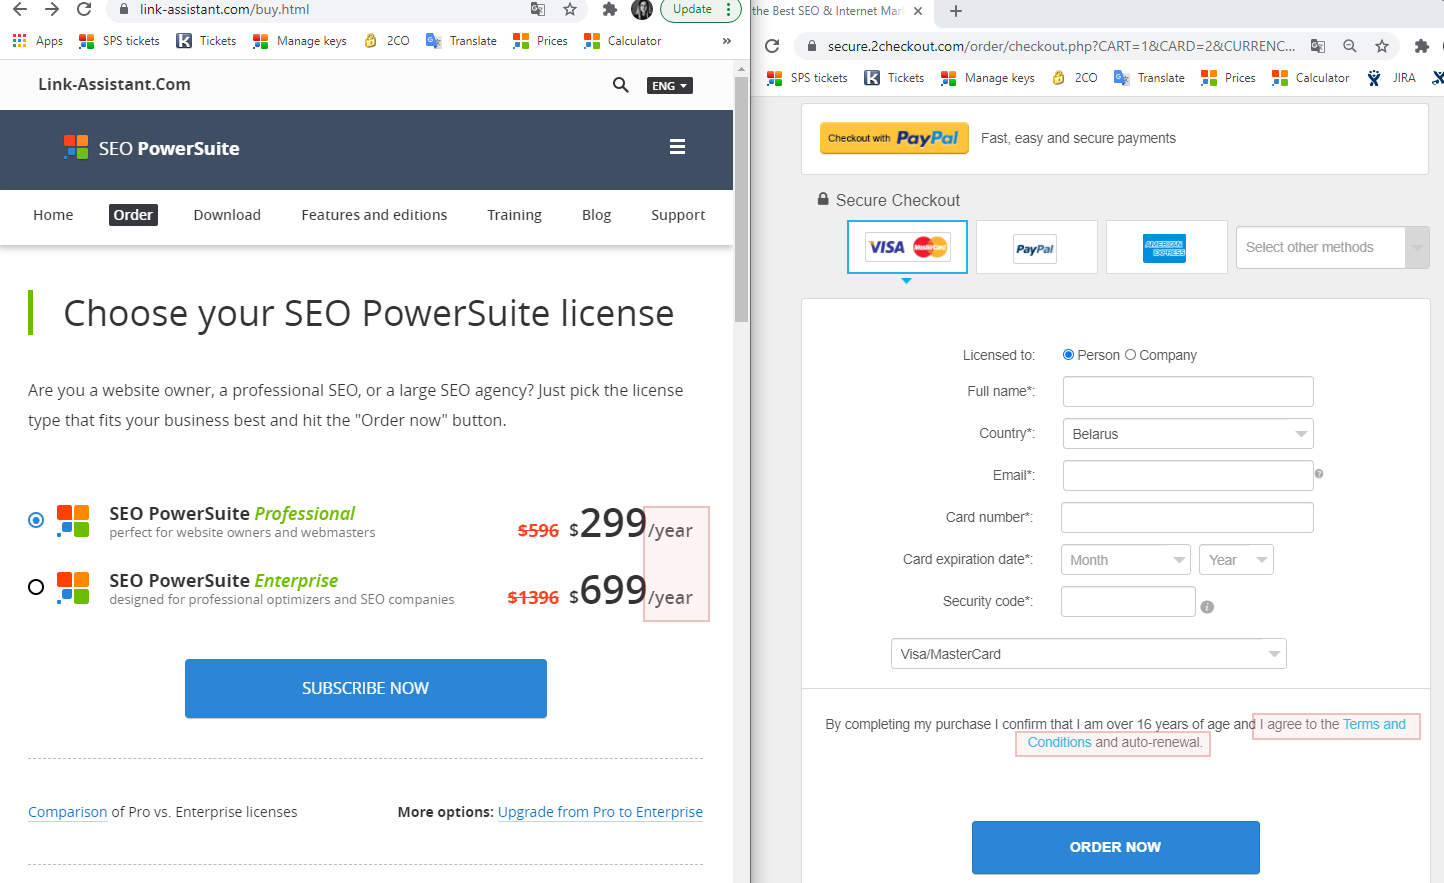
Task: Go back in the left browser window
Action: [x=20, y=9]
